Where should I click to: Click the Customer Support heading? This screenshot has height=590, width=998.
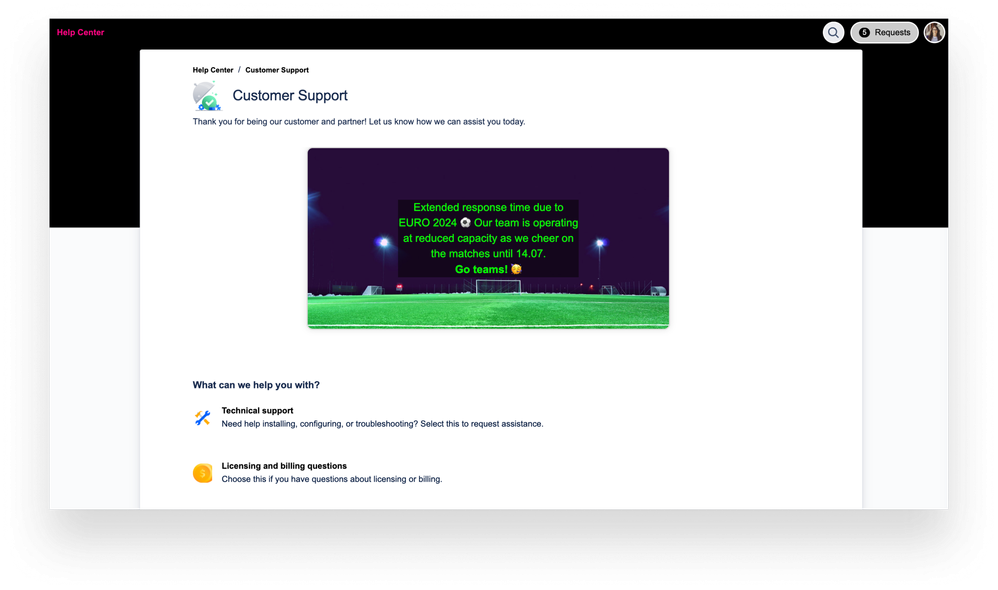(x=290, y=95)
